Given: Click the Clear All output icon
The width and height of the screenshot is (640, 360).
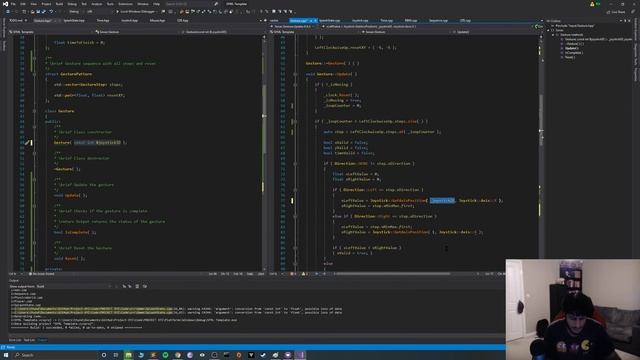Looking at the screenshot, I should (137, 287).
